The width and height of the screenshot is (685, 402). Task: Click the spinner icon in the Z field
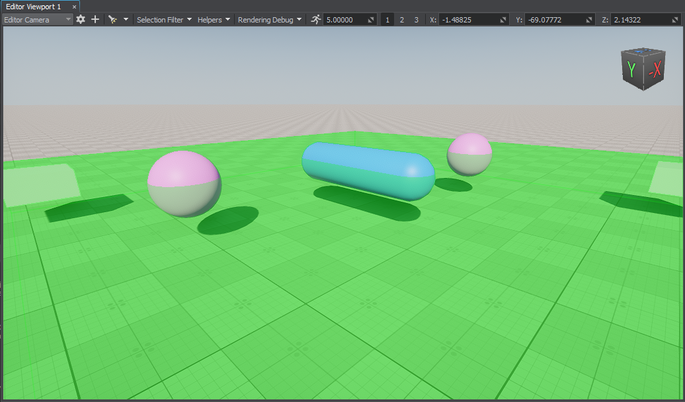[673, 19]
